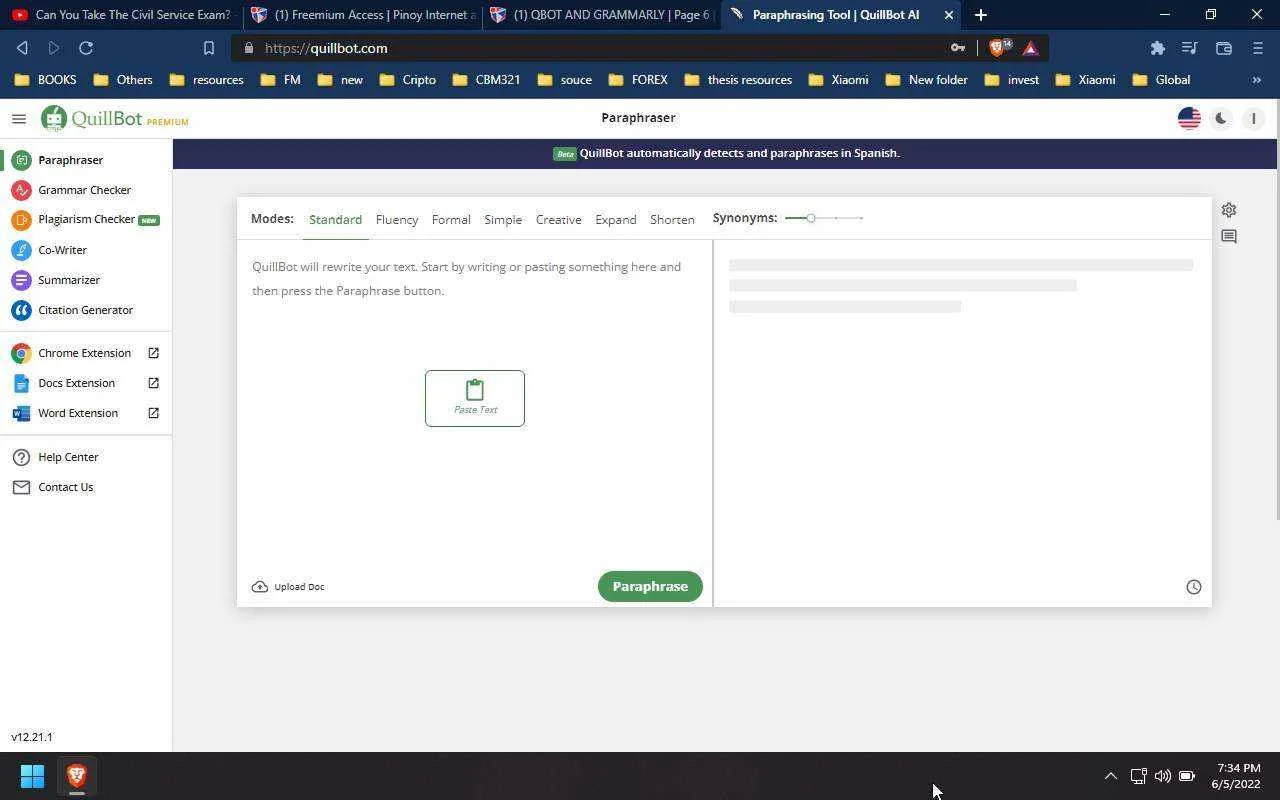Open the Docs Extension link
Image resolution: width=1280 pixels, height=800 pixels.
pyautogui.click(x=86, y=383)
